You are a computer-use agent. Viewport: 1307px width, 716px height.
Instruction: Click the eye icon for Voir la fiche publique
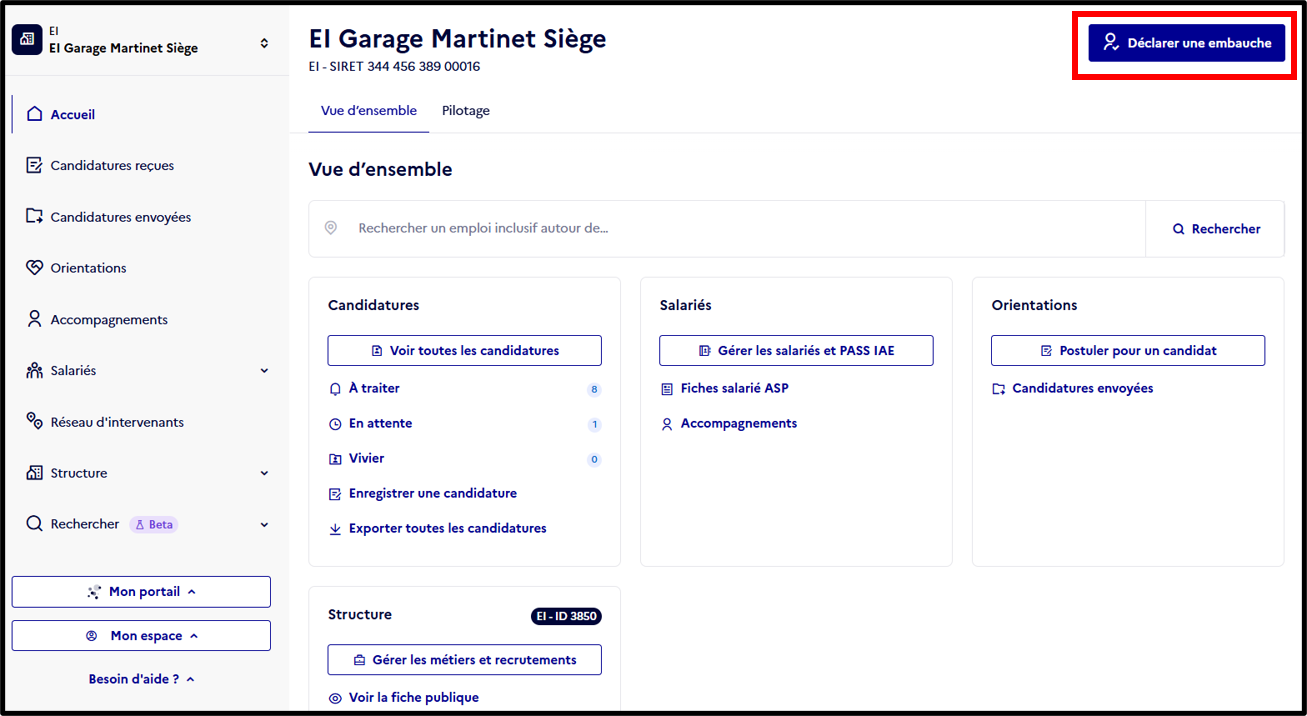tap(335, 698)
